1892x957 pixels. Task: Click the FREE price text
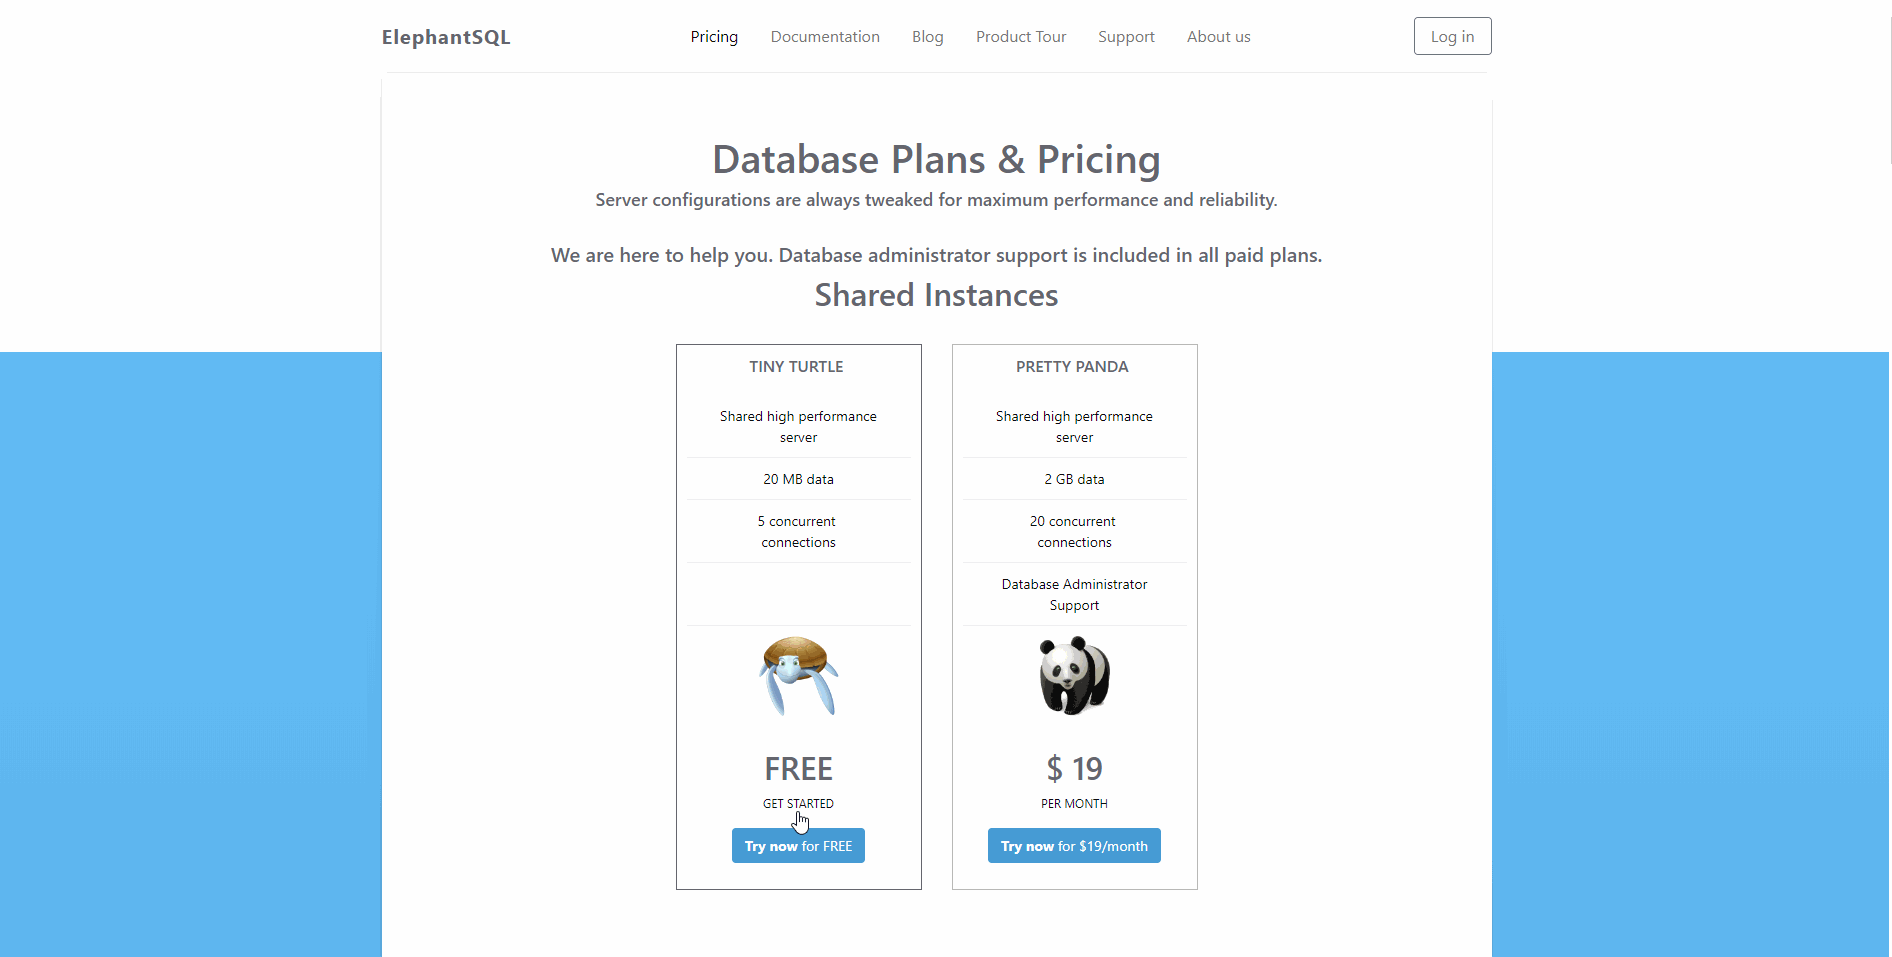point(798,768)
